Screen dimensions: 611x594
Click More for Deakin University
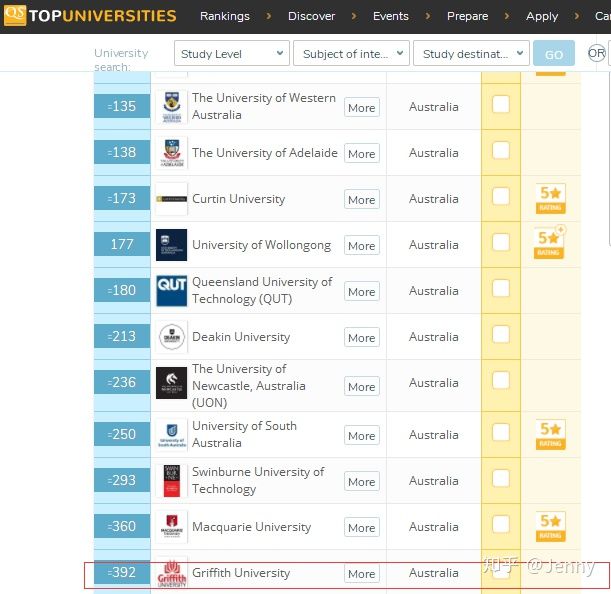(362, 338)
